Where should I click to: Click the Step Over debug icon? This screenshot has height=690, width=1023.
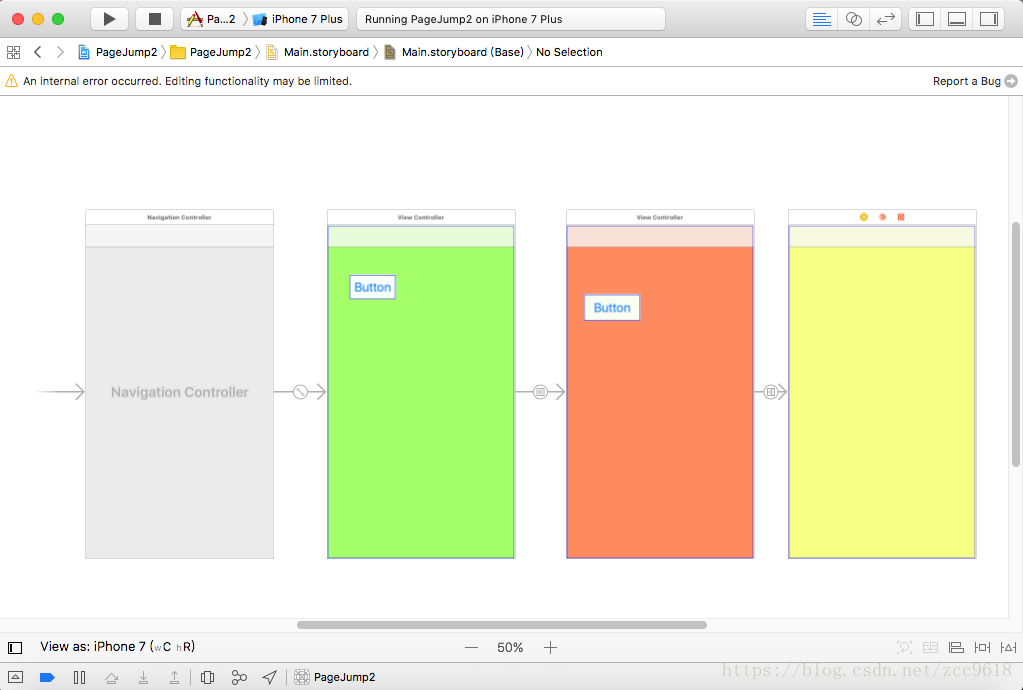(x=112, y=678)
